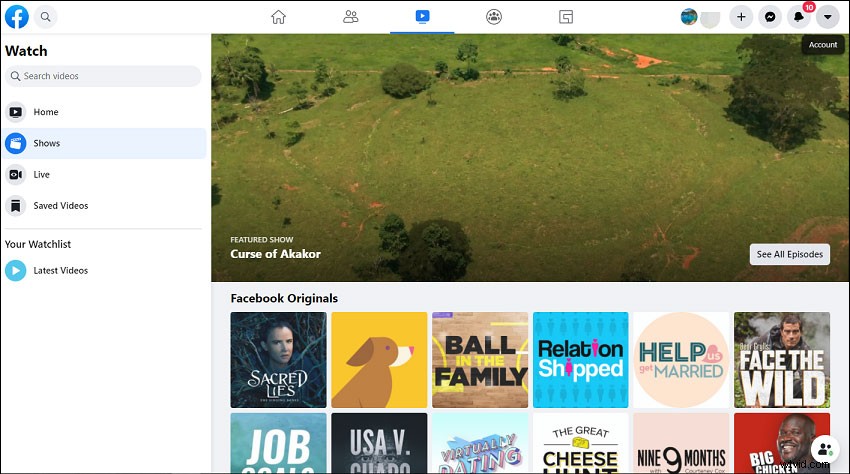Open the search magnifier next to the logo
The height and width of the screenshot is (474, 850).
(46, 17)
